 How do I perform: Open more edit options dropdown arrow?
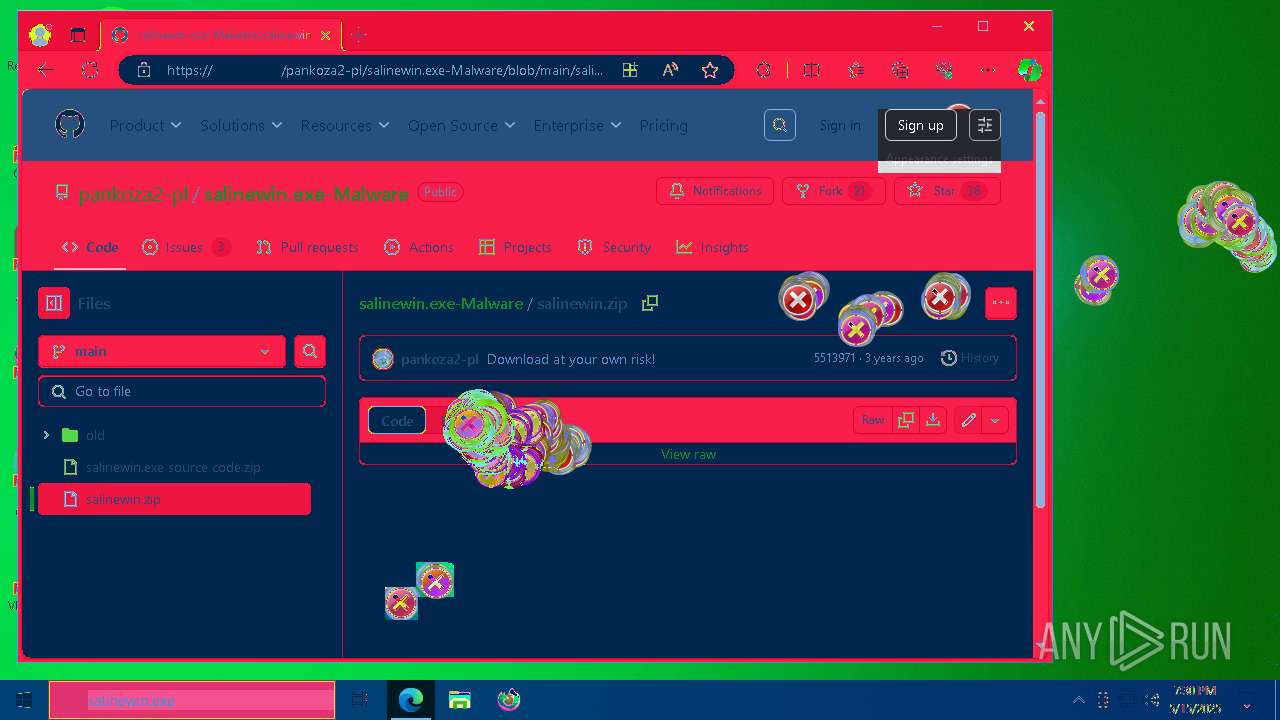[x=995, y=420]
